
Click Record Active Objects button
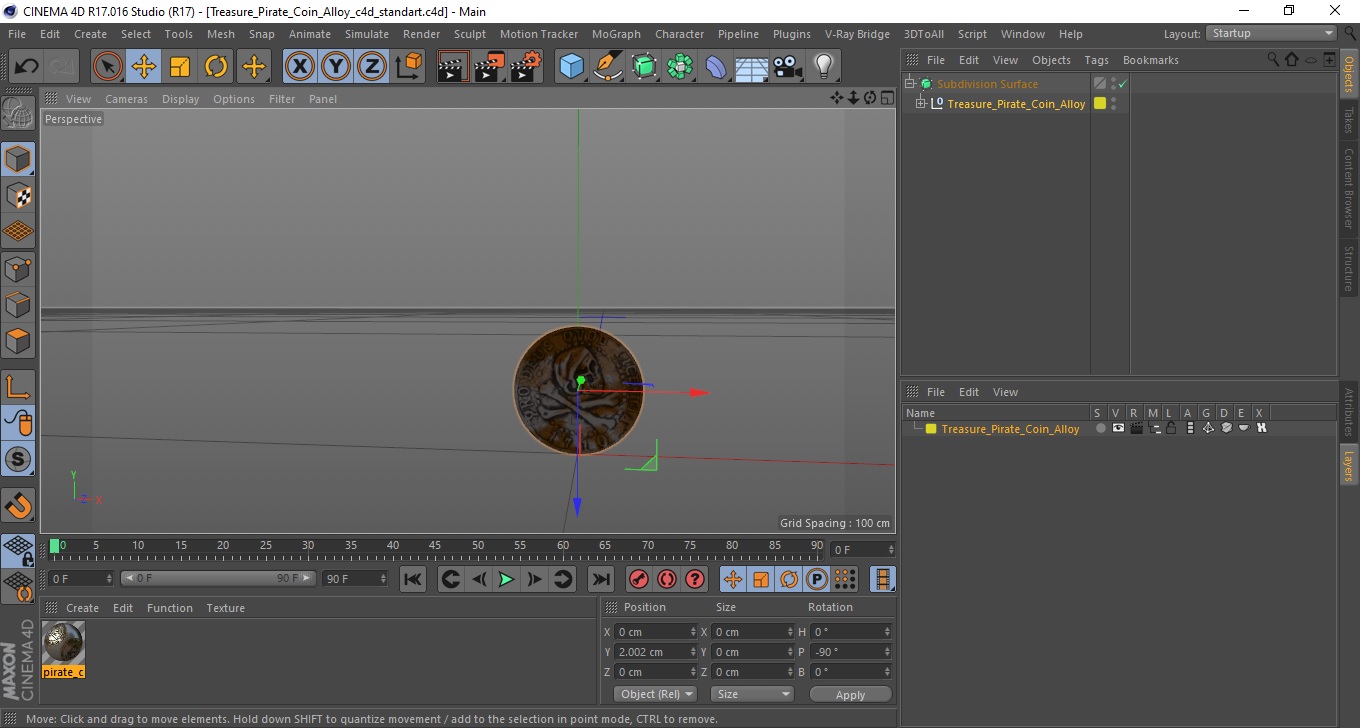pyautogui.click(x=638, y=579)
